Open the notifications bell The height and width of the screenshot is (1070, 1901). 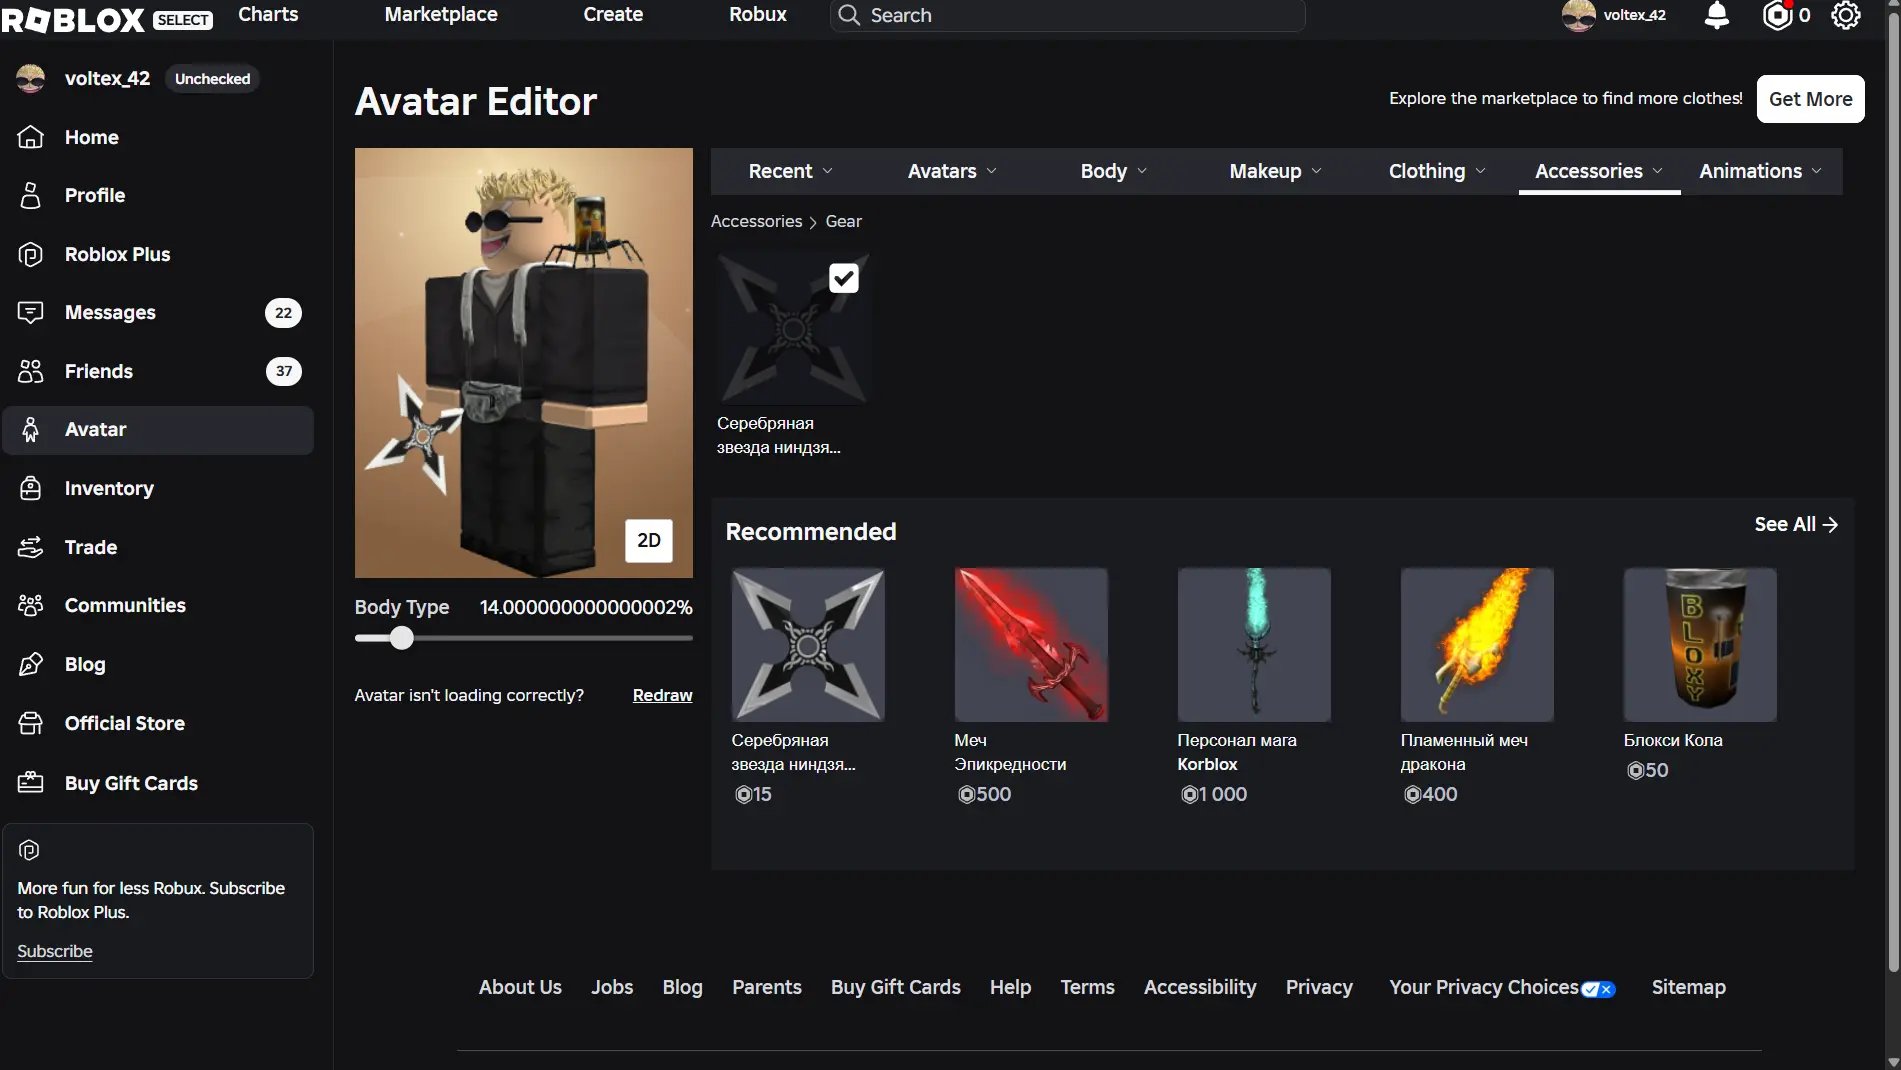pyautogui.click(x=1717, y=15)
